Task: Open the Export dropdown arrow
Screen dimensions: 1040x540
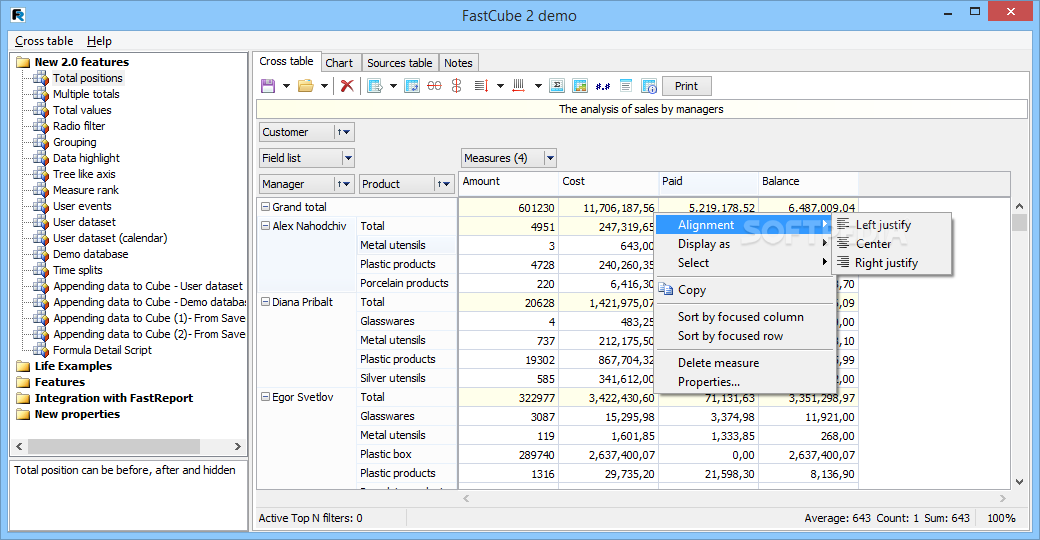Action: point(393,86)
